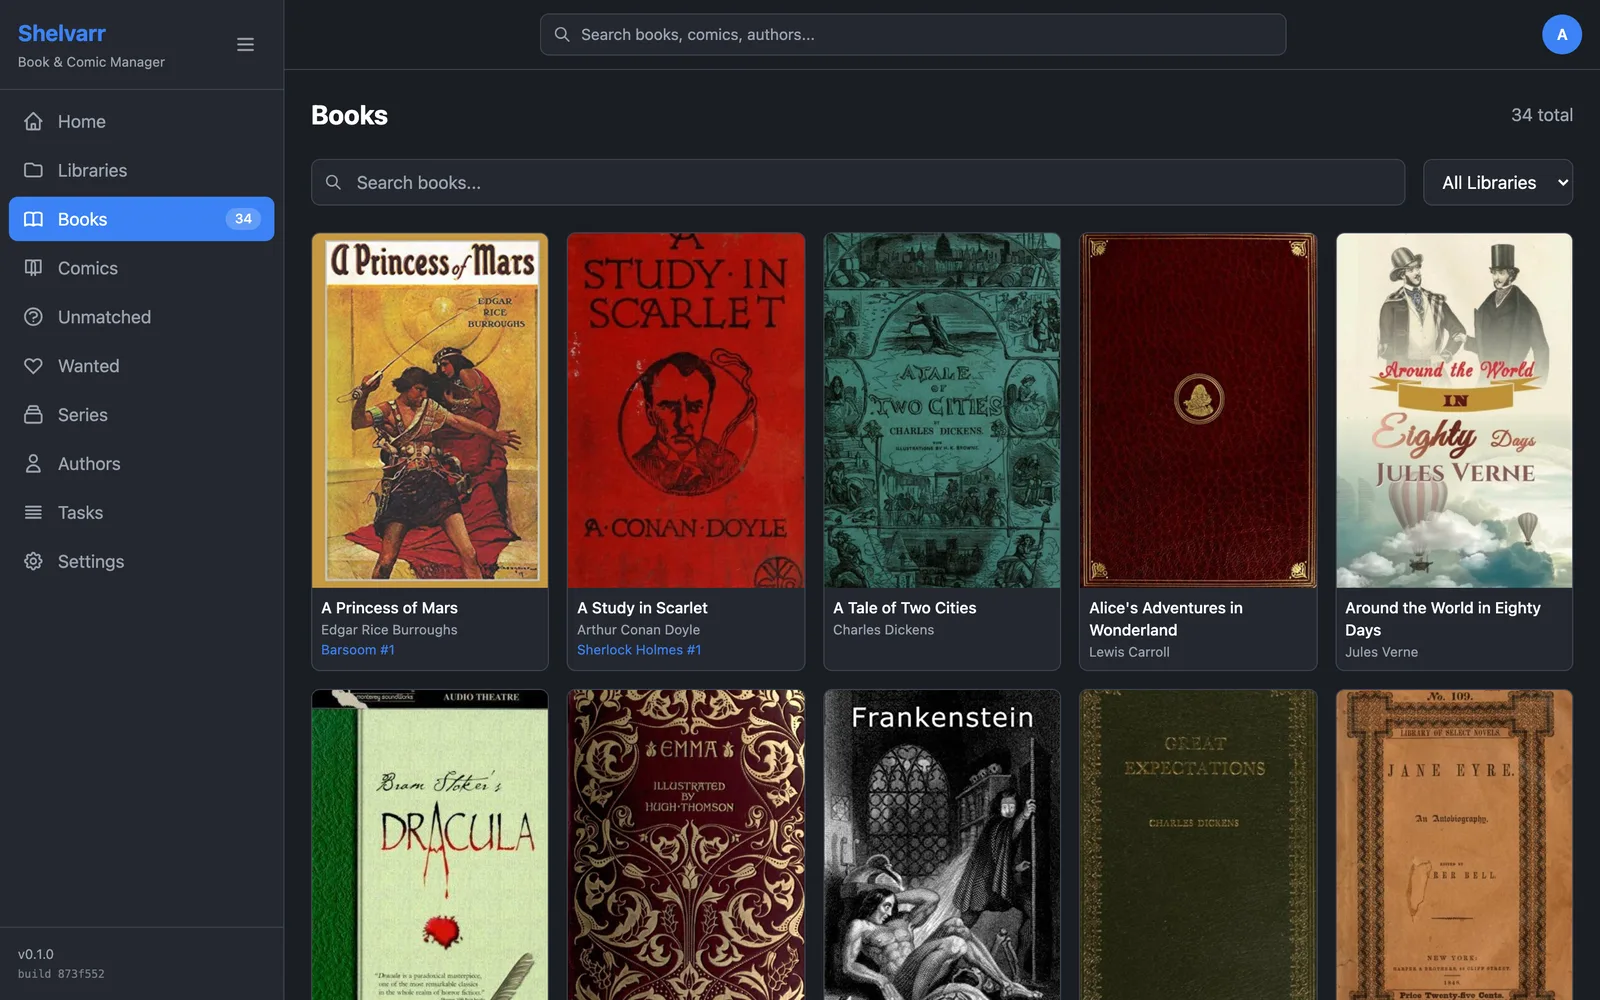Click the magnifier in global search bar
1600x1000 pixels.
tap(562, 35)
